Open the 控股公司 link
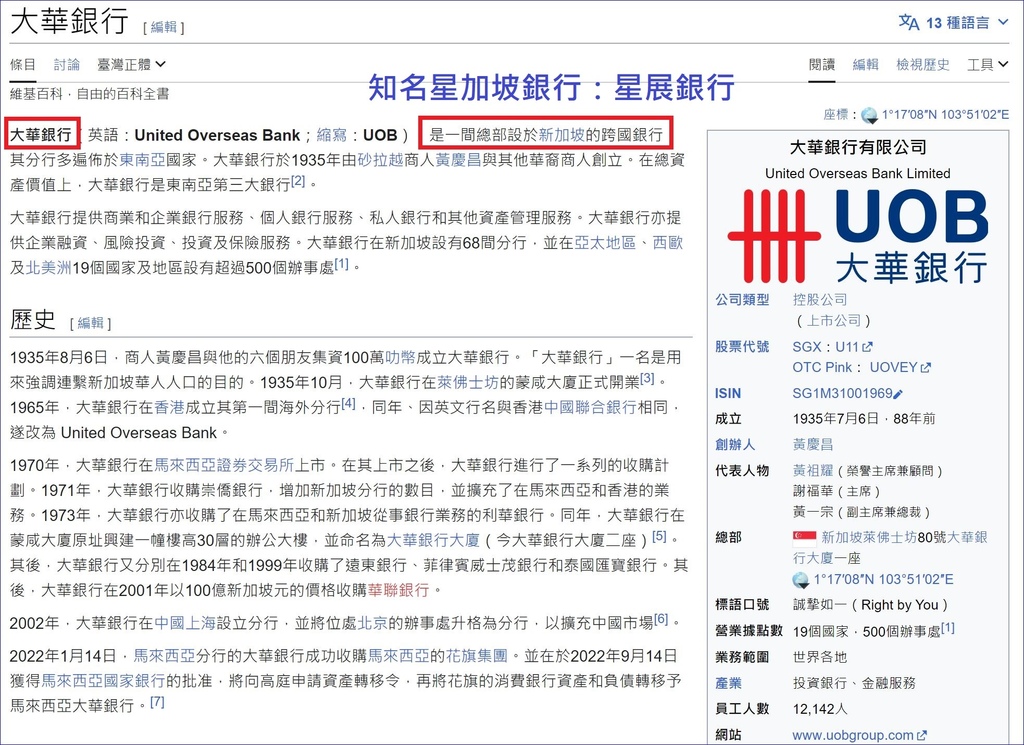 pos(820,300)
